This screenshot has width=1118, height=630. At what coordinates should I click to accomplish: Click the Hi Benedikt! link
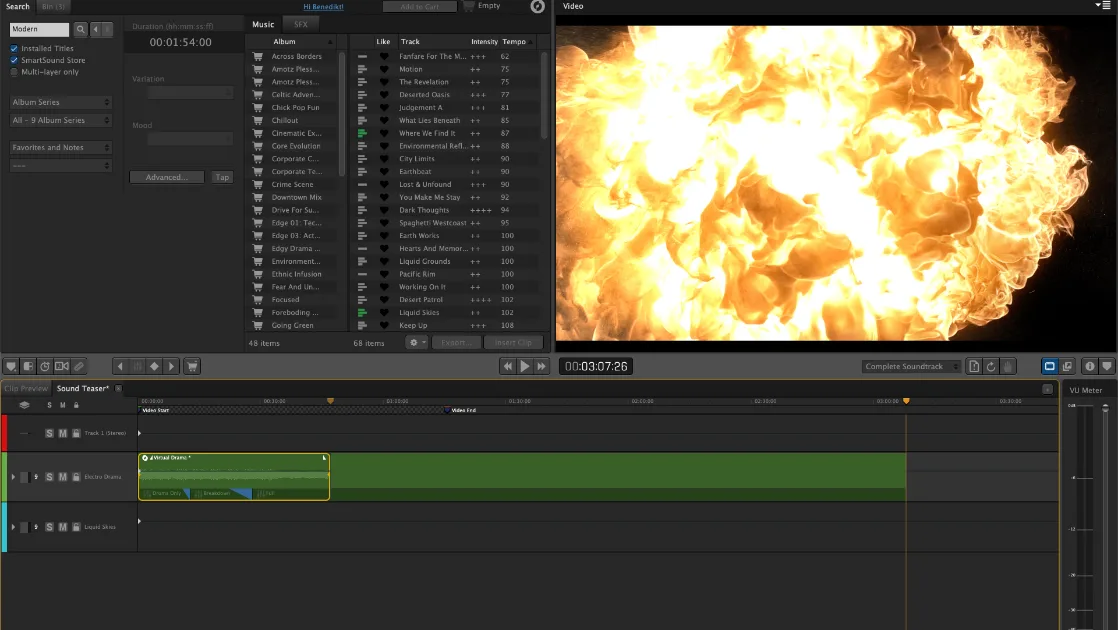click(x=324, y=7)
